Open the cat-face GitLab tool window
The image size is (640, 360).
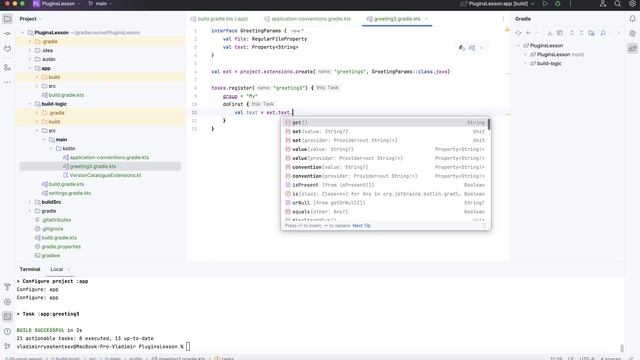[7, 48]
